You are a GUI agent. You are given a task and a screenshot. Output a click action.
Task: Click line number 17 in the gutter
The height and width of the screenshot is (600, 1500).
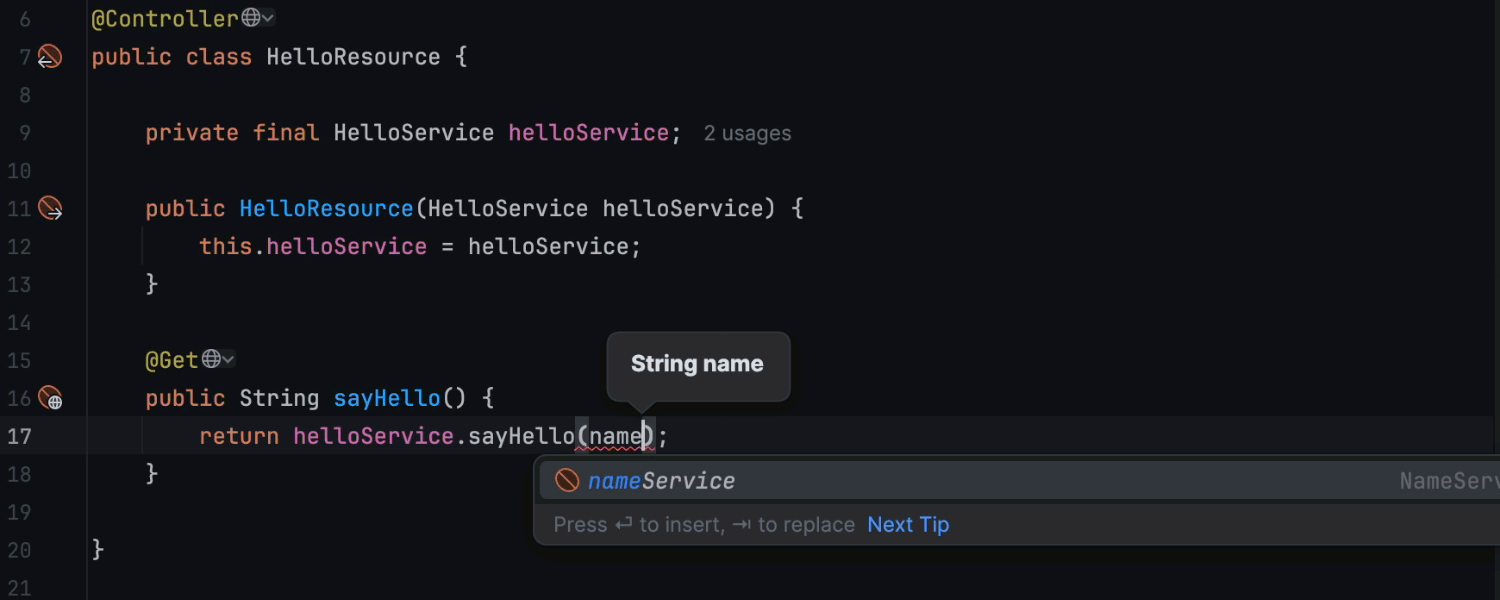click(20, 437)
